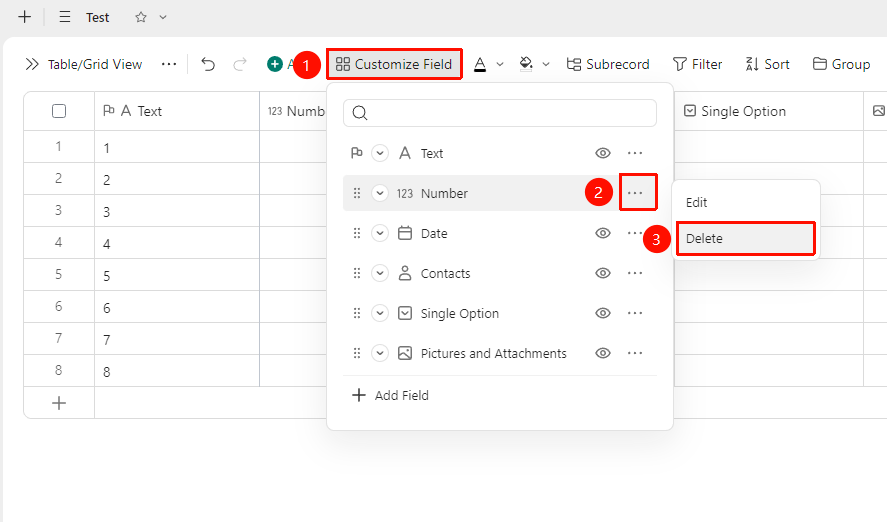Open more options for Text field
The height and width of the screenshot is (522, 887).
coord(635,153)
